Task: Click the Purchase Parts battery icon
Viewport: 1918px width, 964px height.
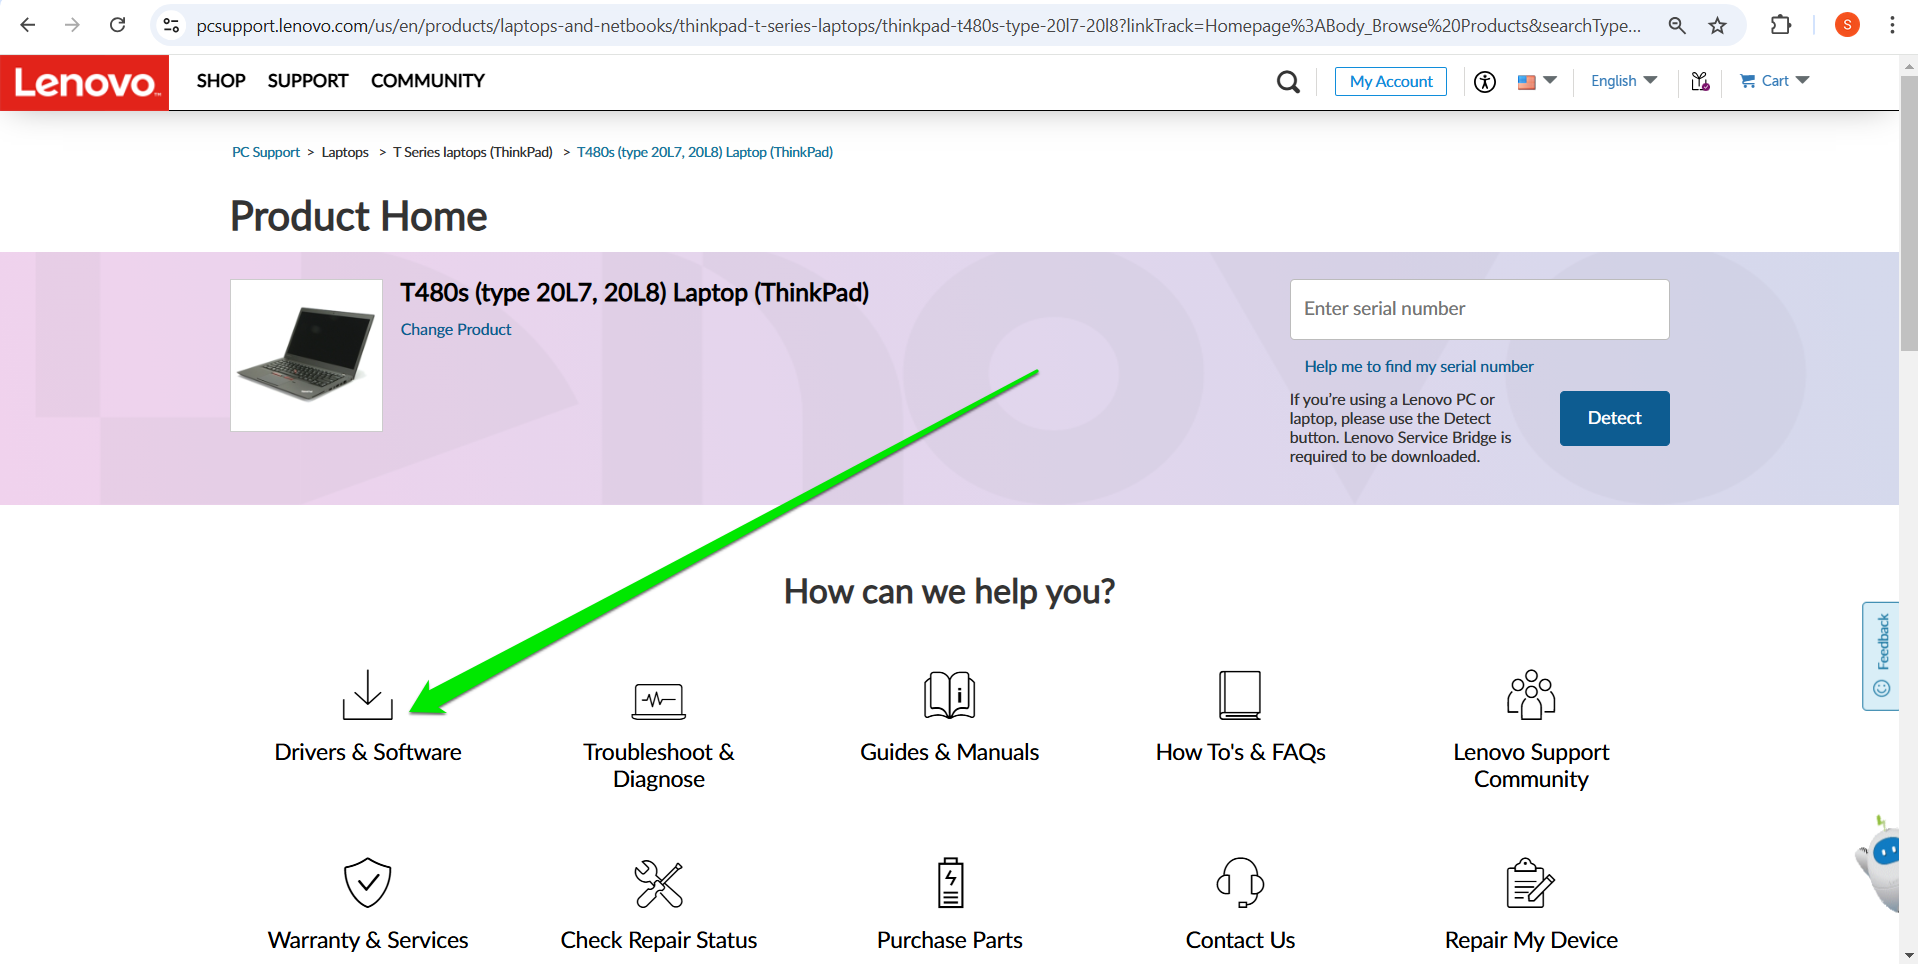Action: click(950, 882)
